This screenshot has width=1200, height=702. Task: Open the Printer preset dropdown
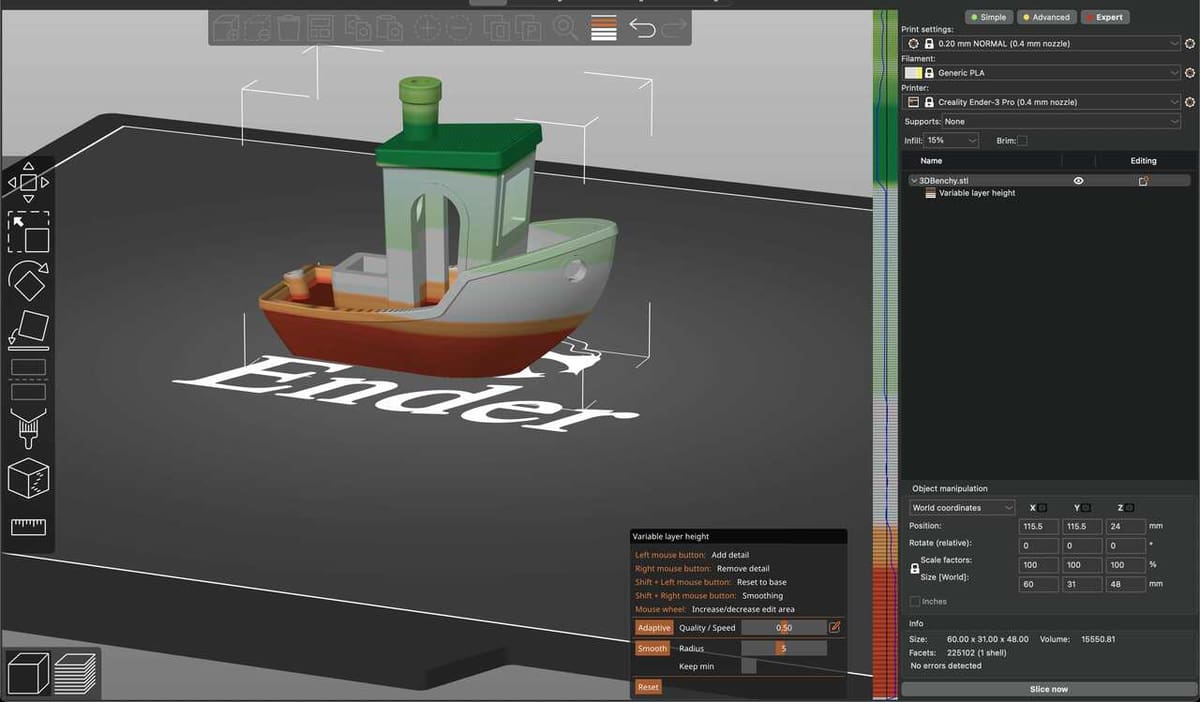click(1041, 102)
